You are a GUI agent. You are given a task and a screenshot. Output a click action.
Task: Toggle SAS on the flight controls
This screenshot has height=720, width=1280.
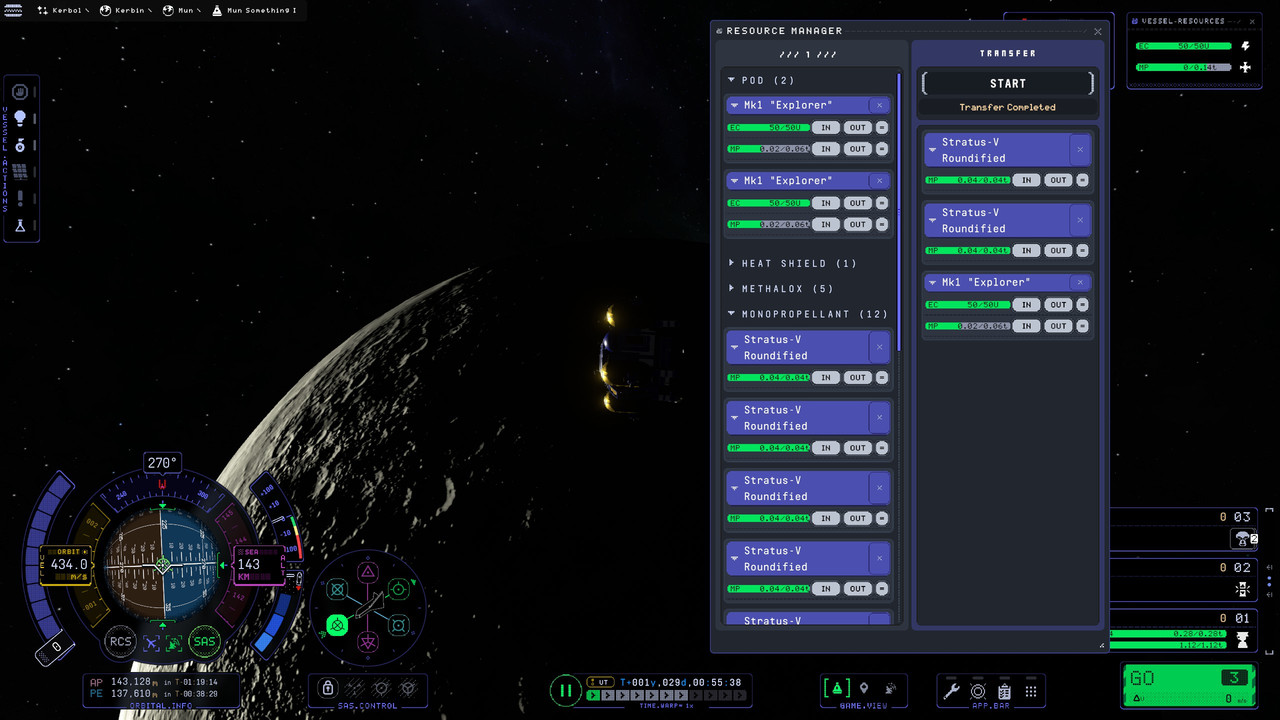pos(204,642)
